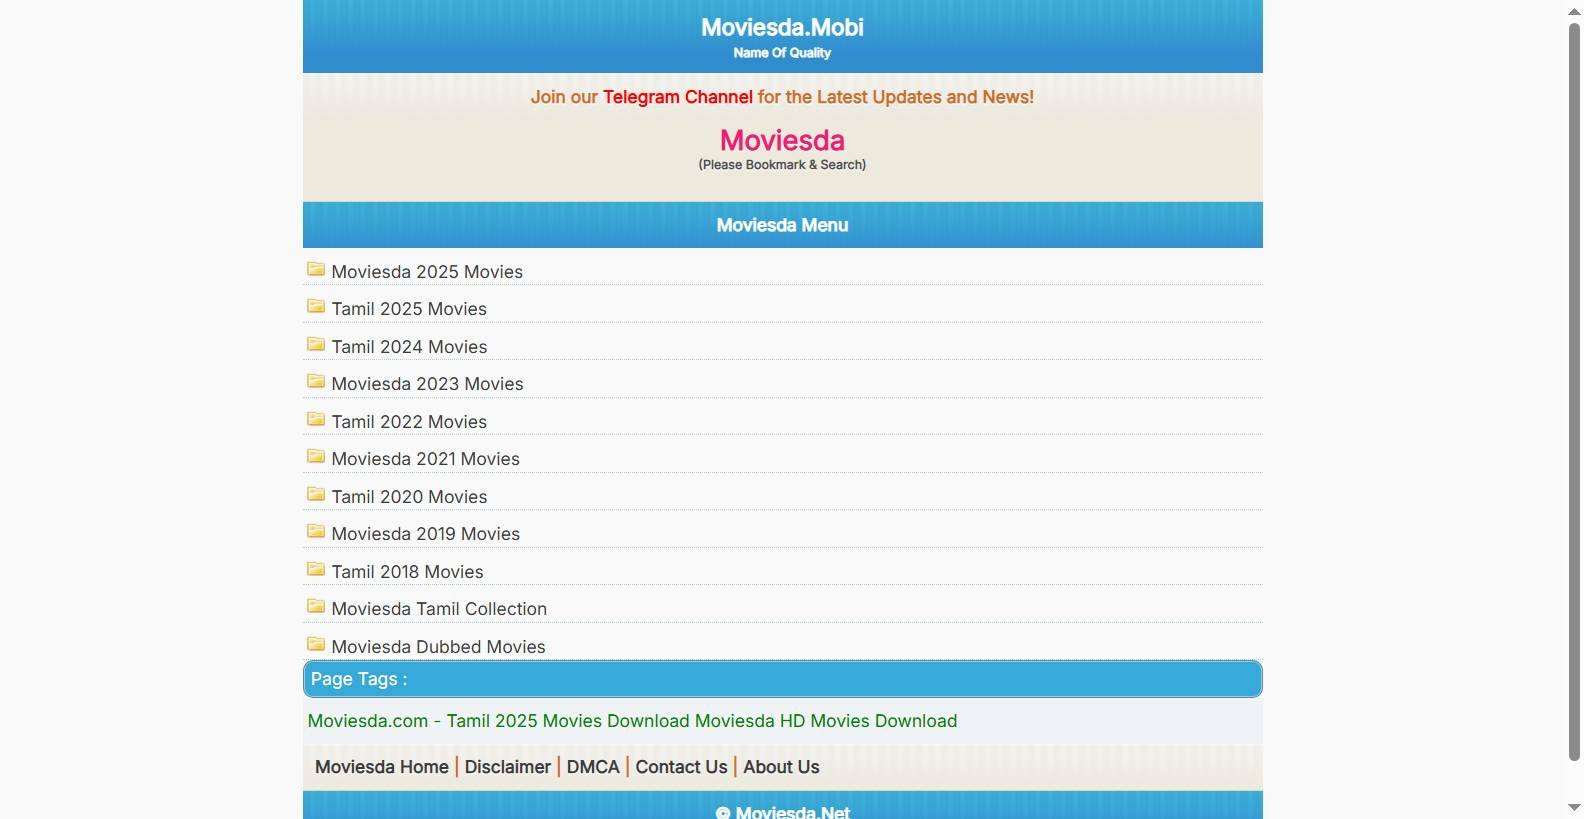Visit the About Us page
The width and height of the screenshot is (1584, 819).
781,767
